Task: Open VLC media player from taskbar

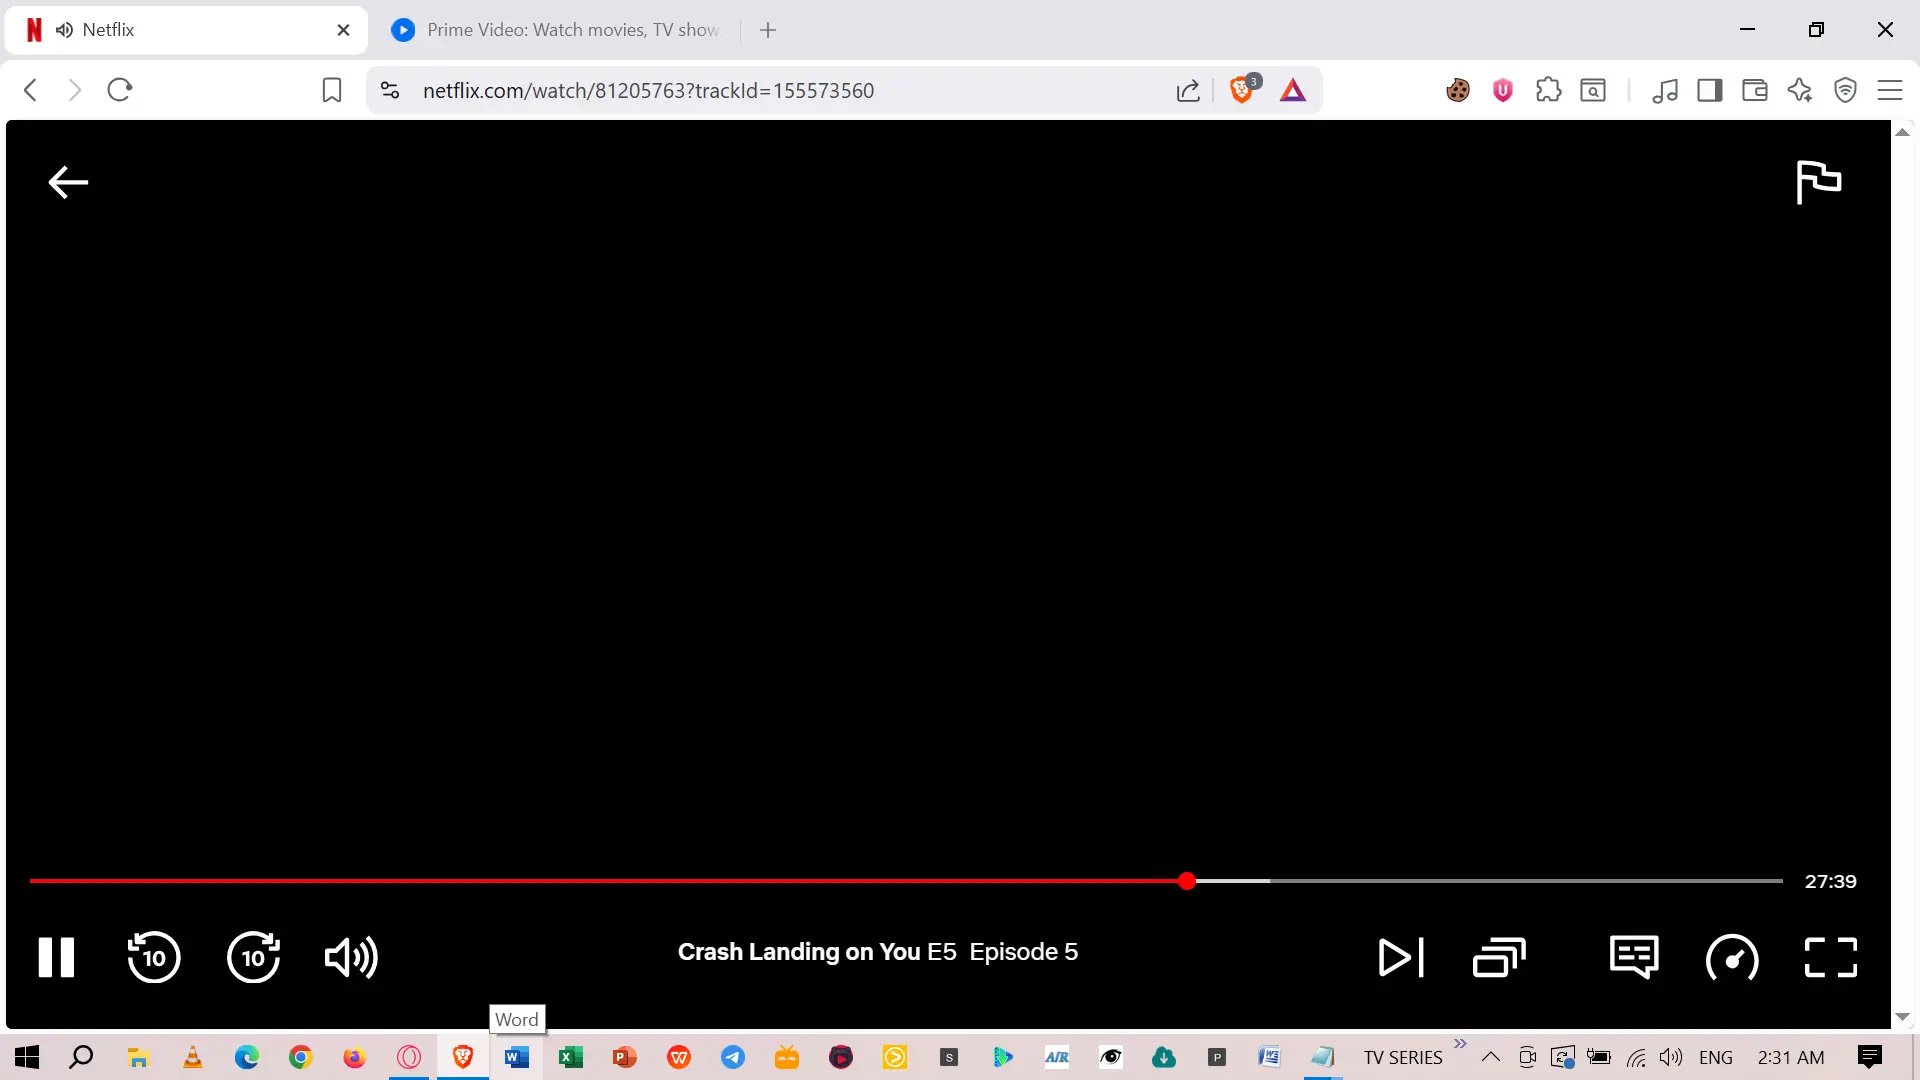Action: [193, 1057]
